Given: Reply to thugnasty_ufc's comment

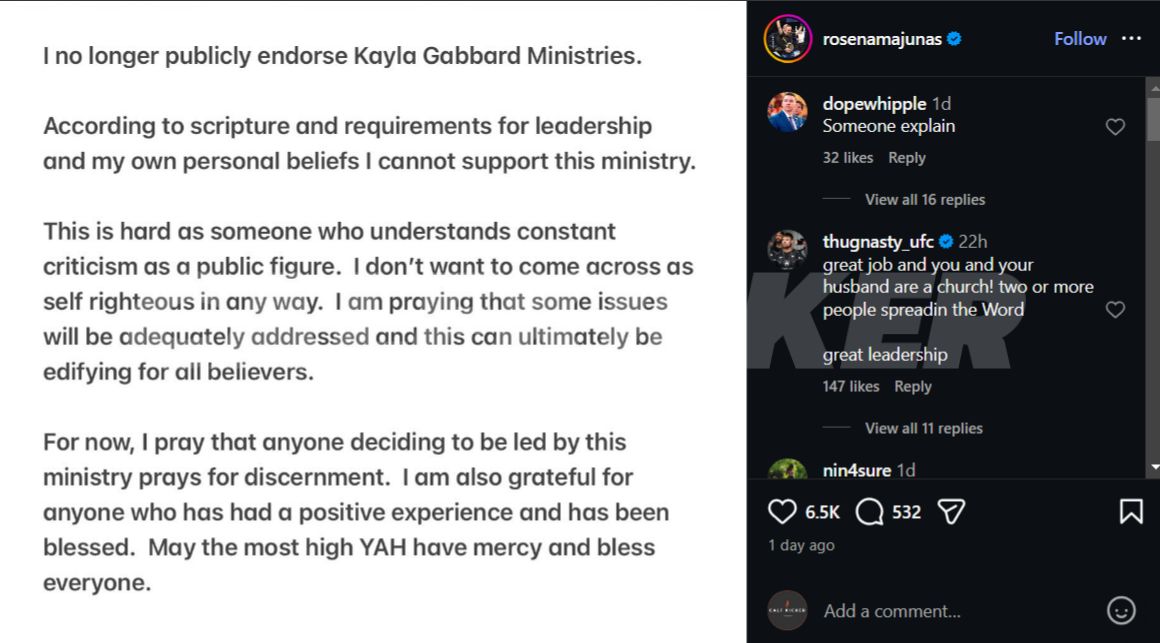Looking at the screenshot, I should click(x=913, y=387).
